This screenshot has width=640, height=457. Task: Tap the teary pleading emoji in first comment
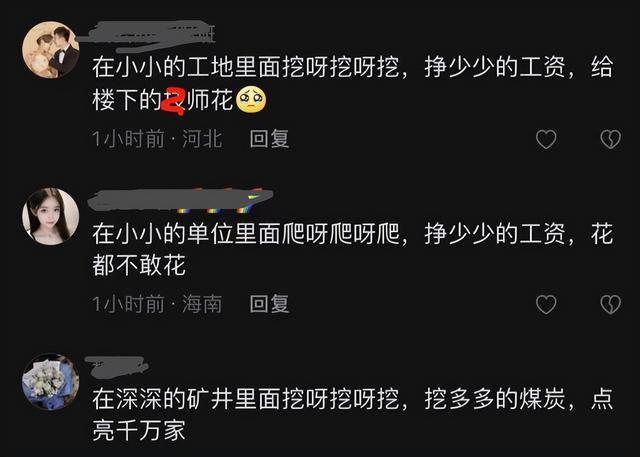tap(251, 100)
